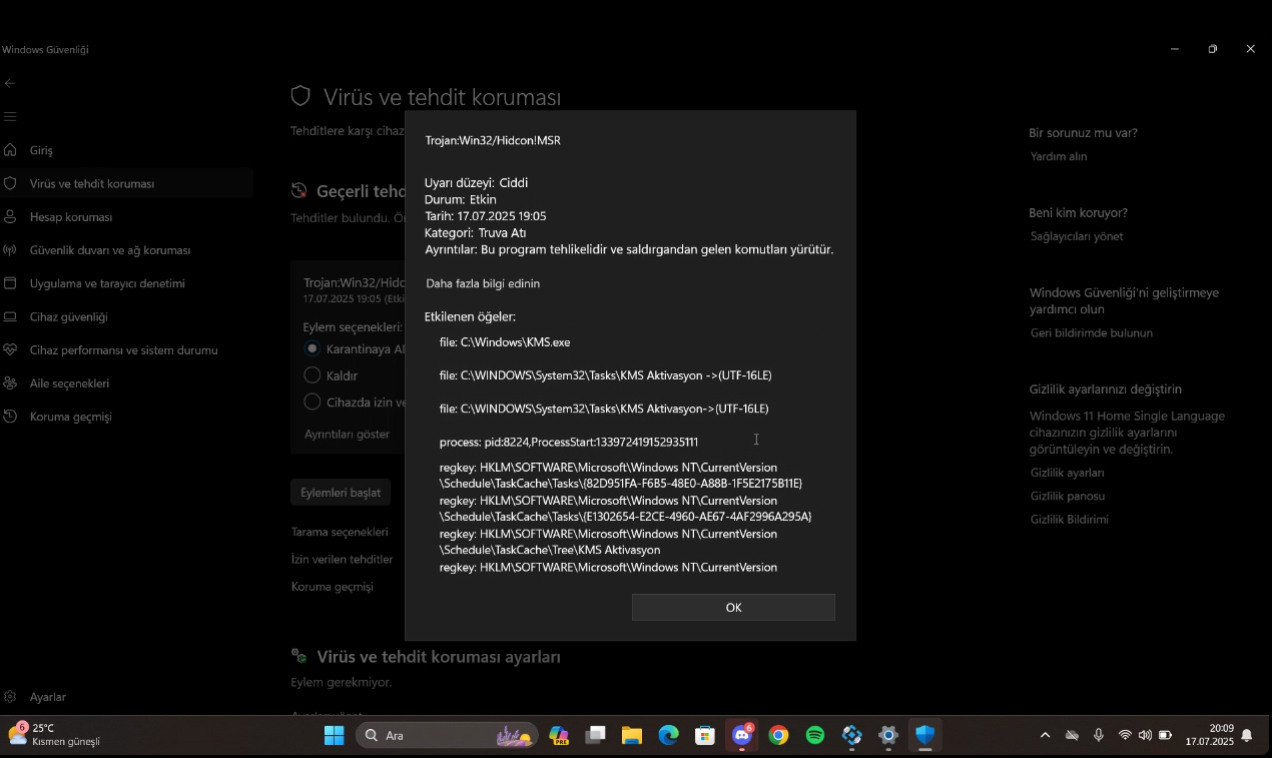Screen dimensions: 1272x758
Task: Open the Koruma geçmişi link under threats
Action: click(x=332, y=586)
